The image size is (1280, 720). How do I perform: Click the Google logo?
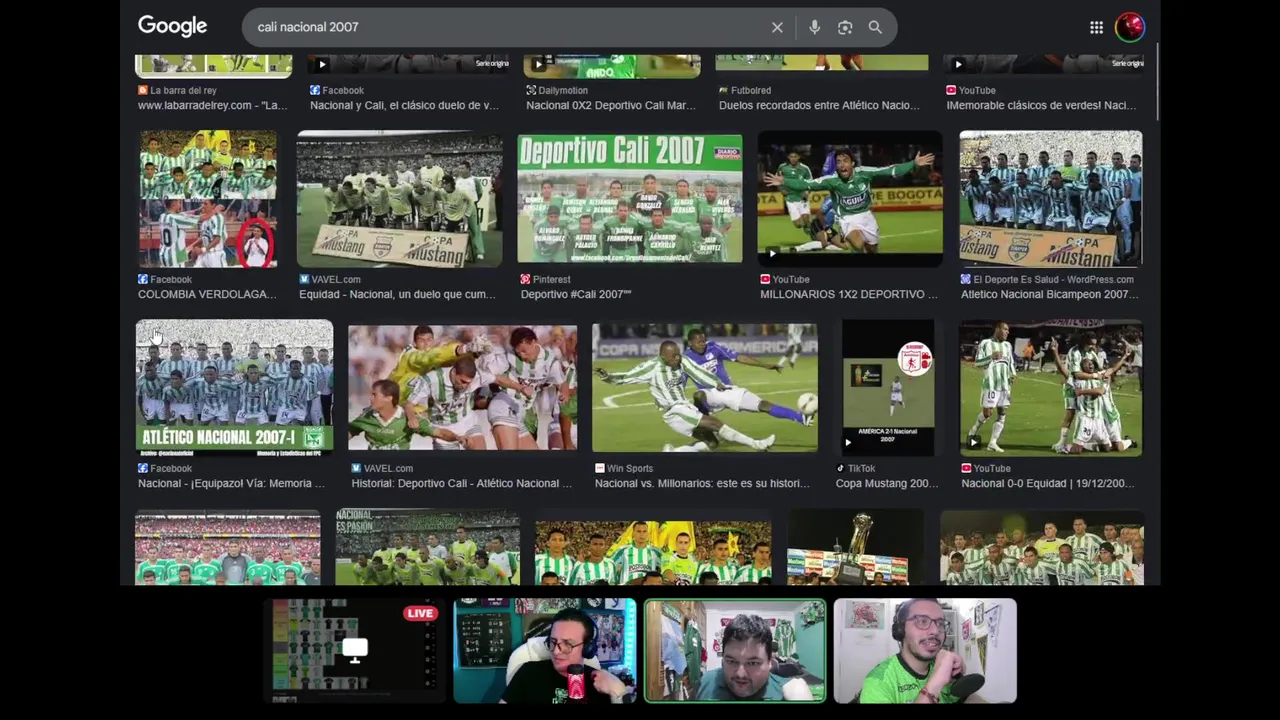click(172, 26)
